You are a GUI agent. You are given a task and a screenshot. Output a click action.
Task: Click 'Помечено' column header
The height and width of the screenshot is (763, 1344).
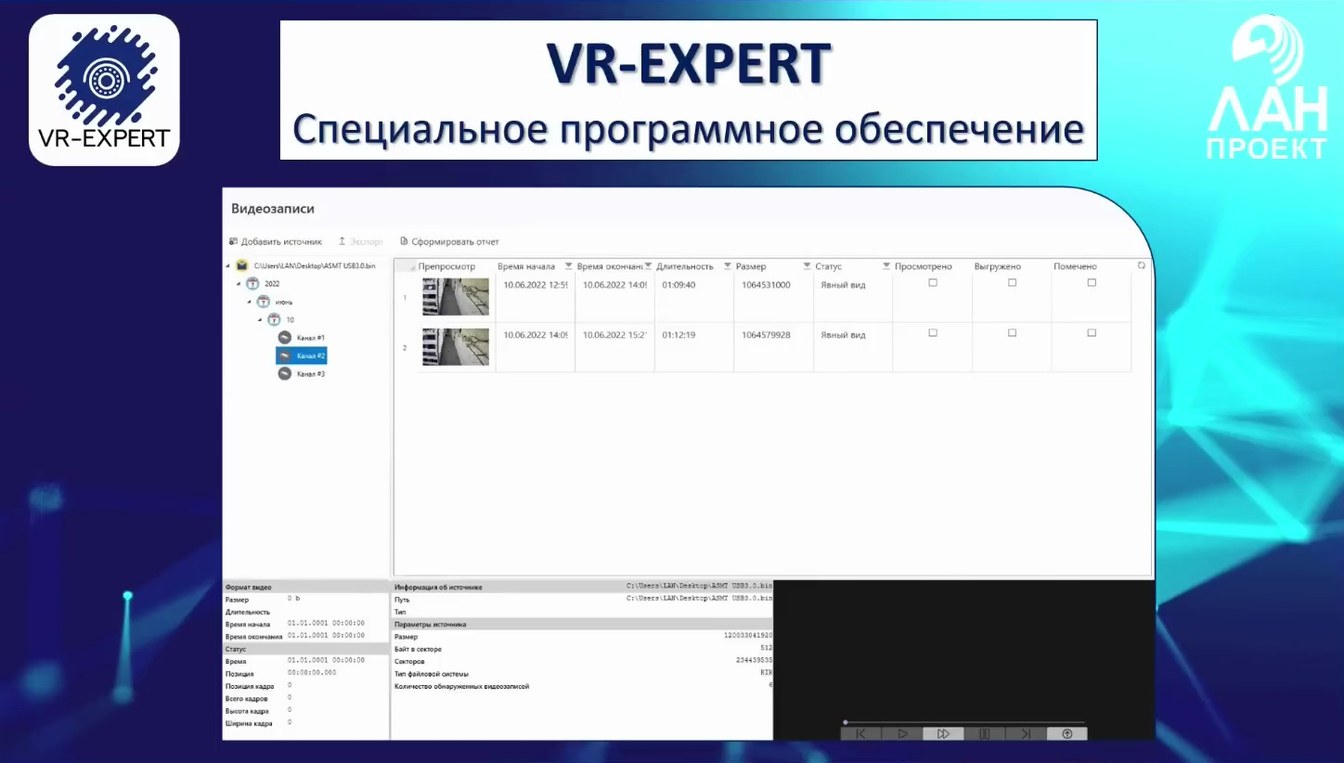click(x=1075, y=267)
